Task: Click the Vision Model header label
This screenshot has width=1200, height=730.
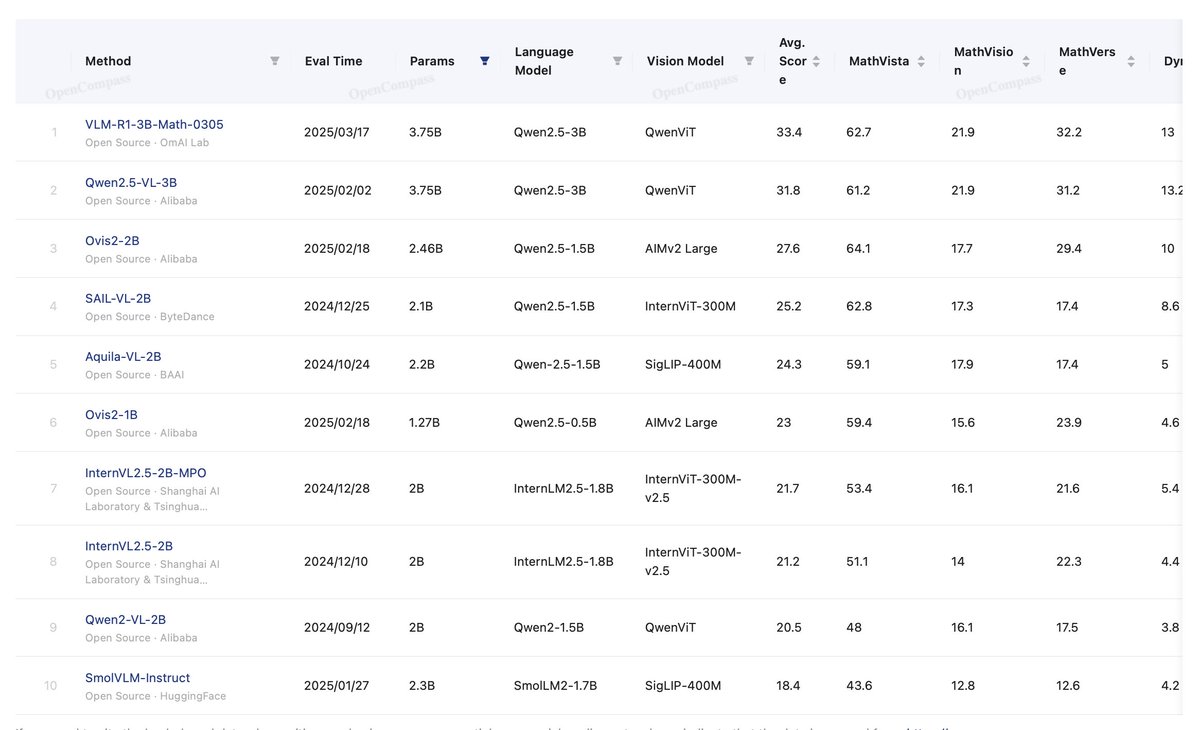Action: pos(685,61)
